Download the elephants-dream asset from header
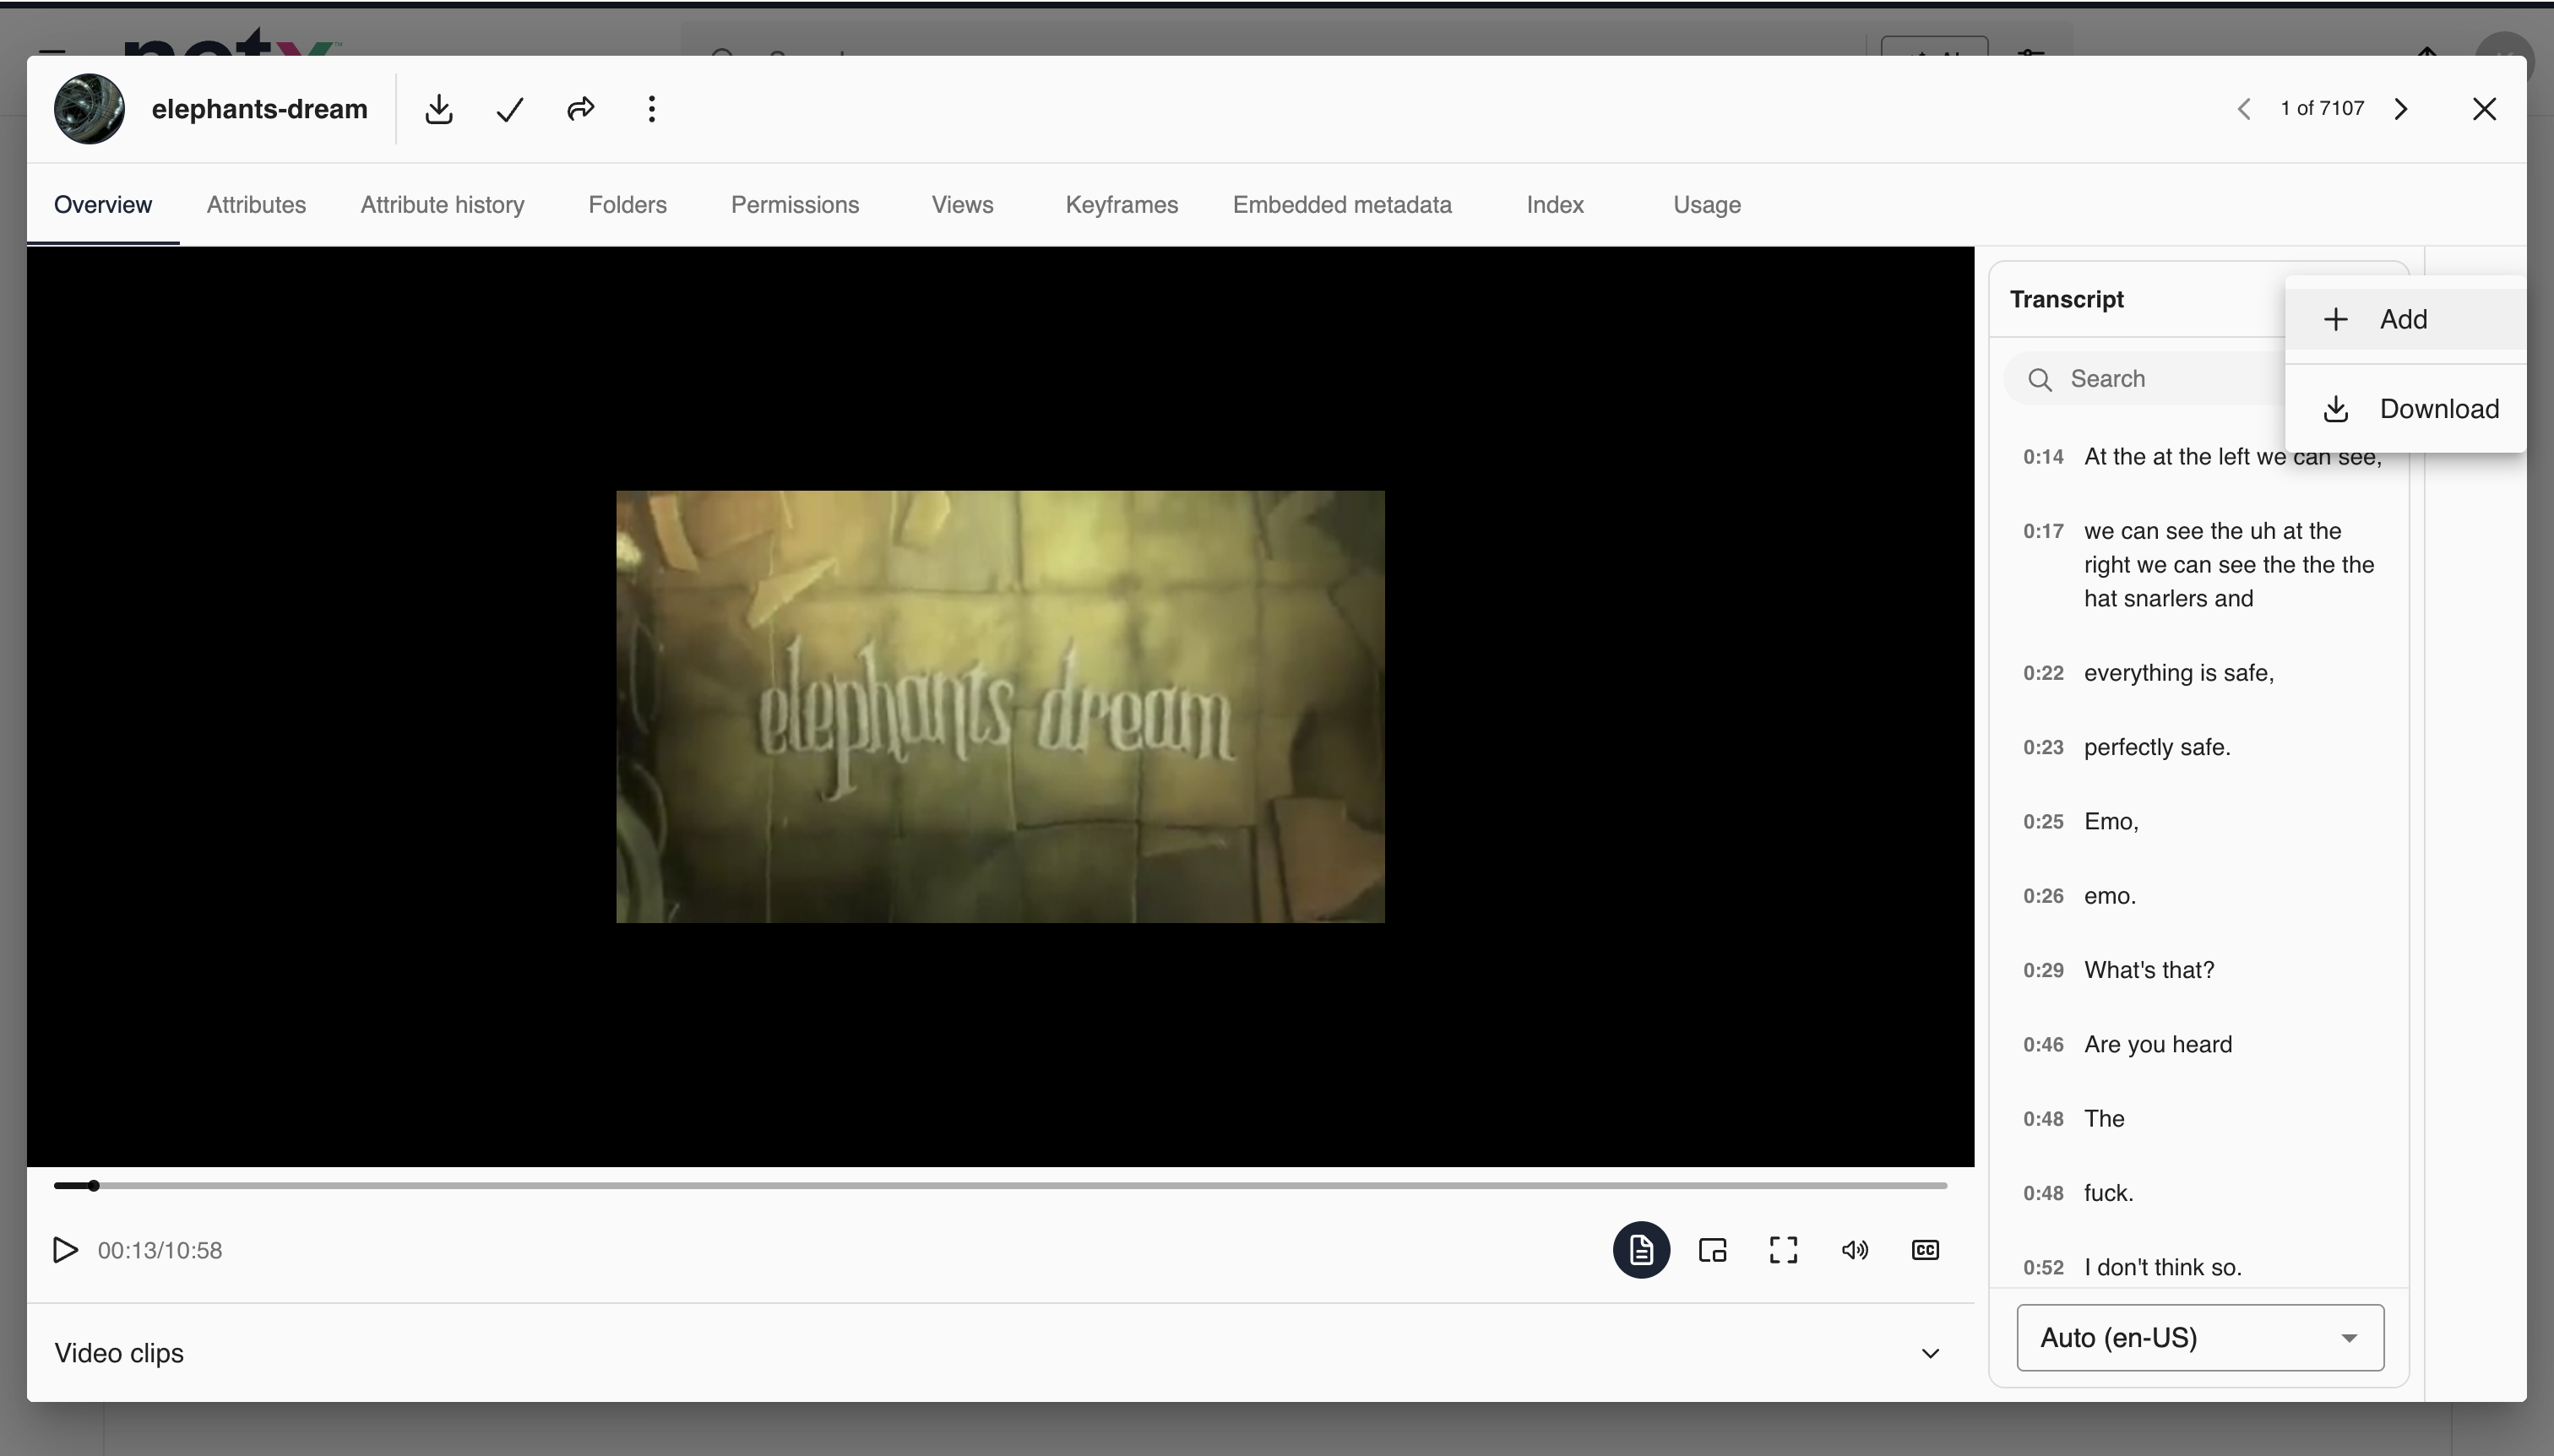Screen dimensions: 2554x1456 (439, 109)
